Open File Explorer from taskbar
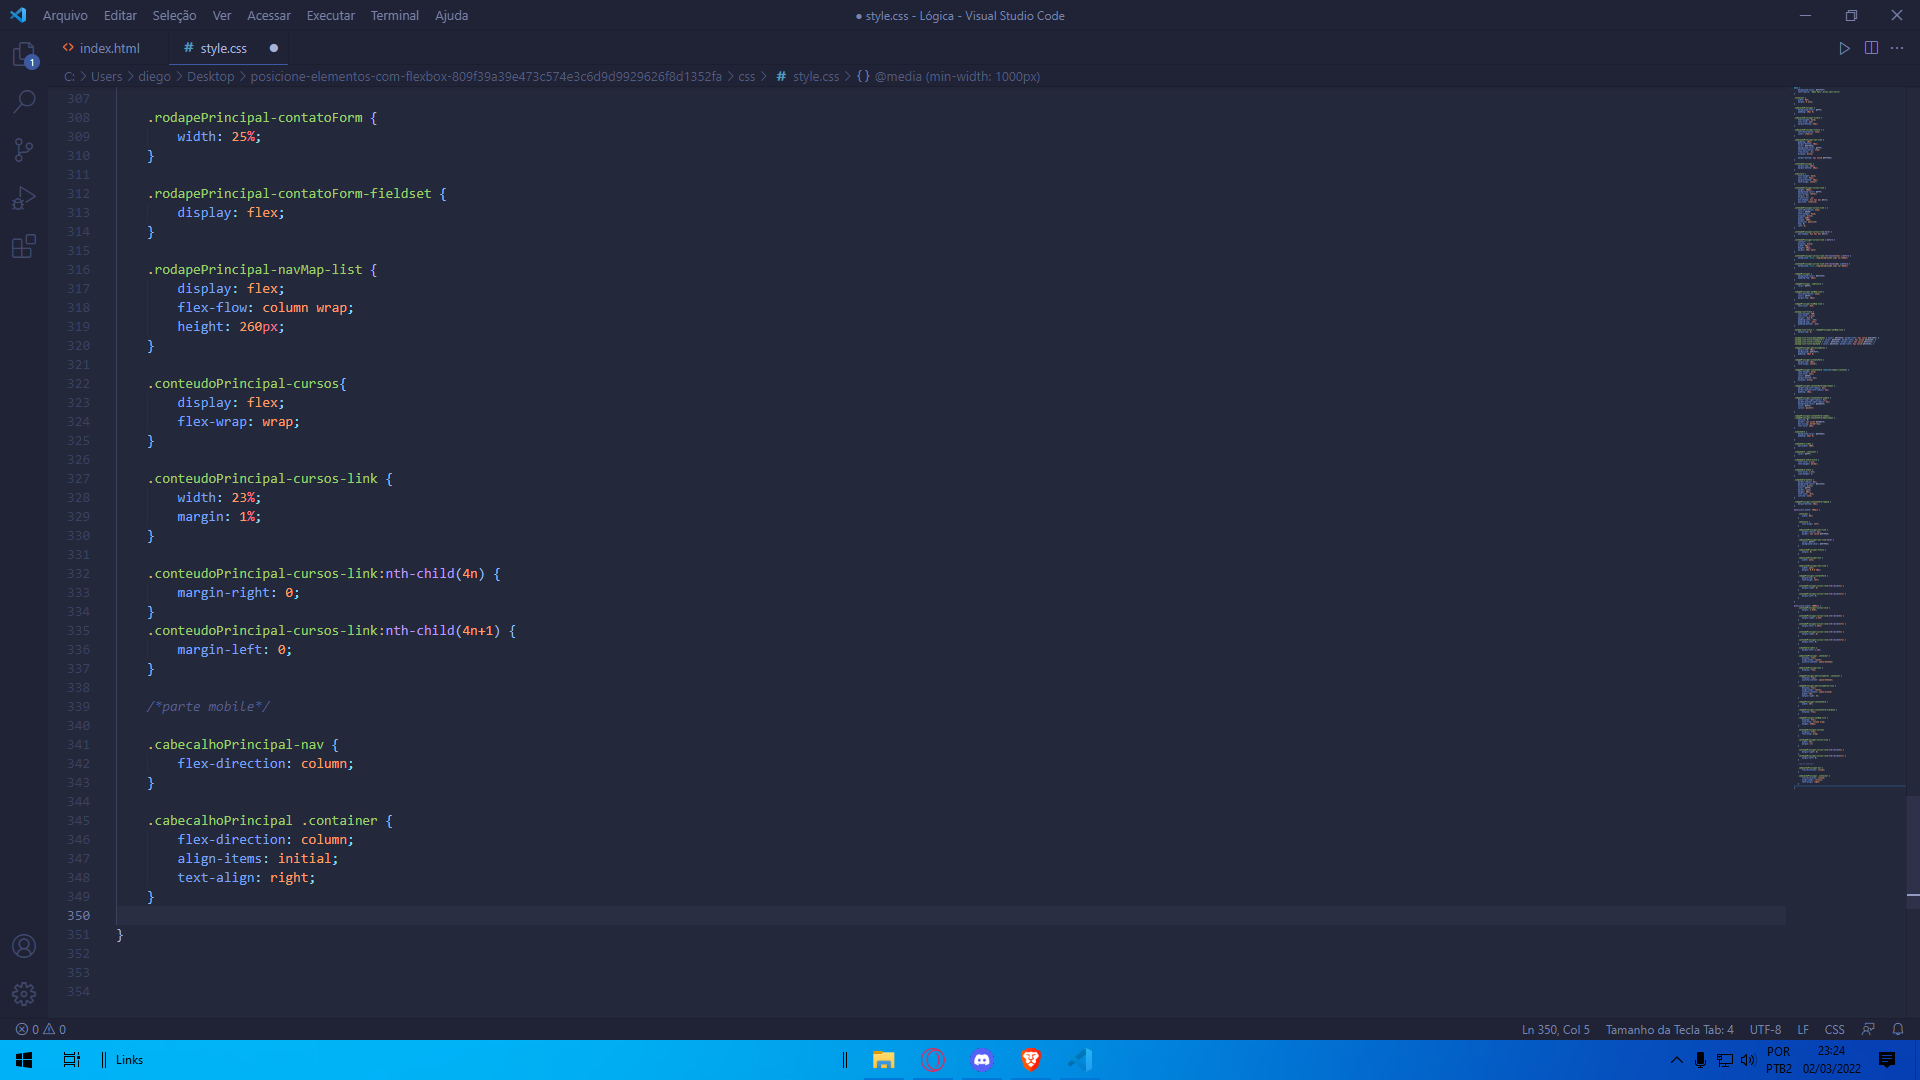The height and width of the screenshot is (1080, 1920). [883, 1060]
